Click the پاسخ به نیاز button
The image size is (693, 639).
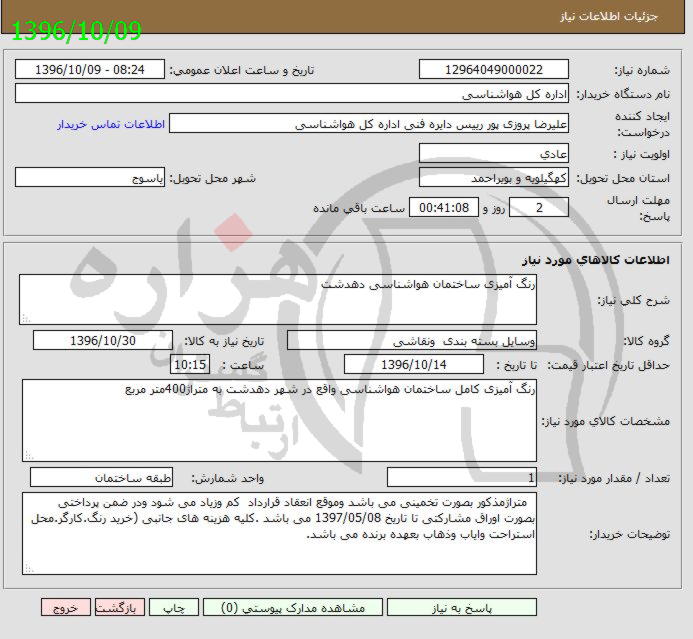pos(462,608)
